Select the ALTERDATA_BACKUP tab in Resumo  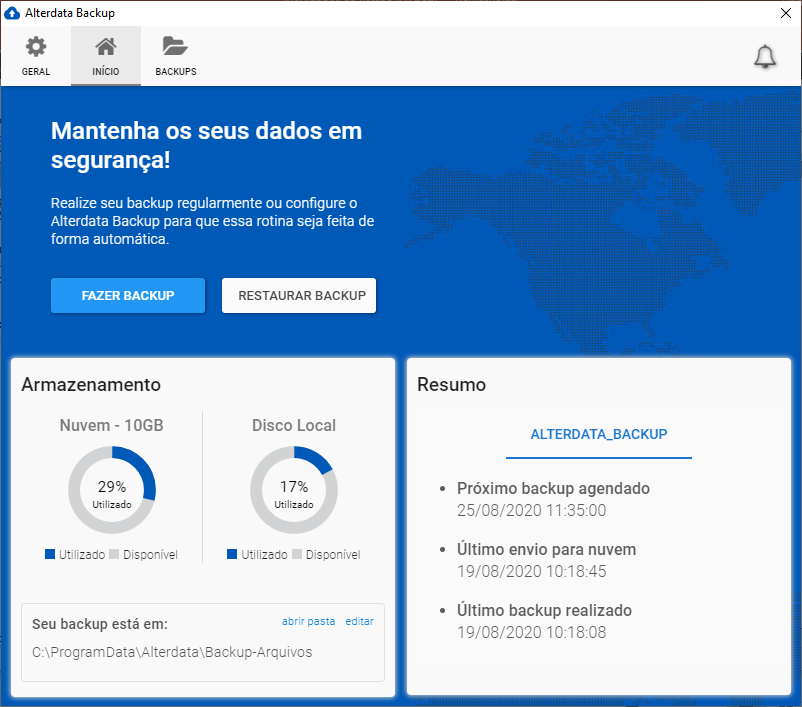click(598, 434)
